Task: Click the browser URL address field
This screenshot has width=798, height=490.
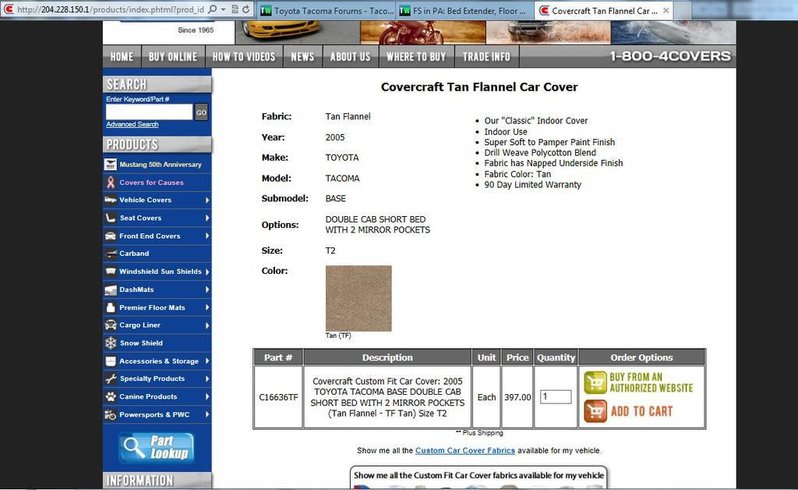Action: pos(110,9)
